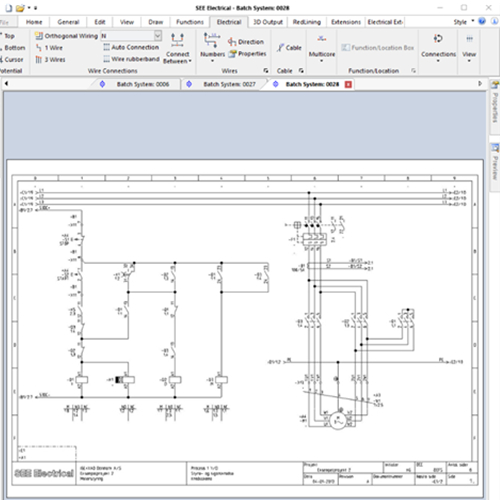Toggle Wire rubberband checkbox

coord(107,59)
